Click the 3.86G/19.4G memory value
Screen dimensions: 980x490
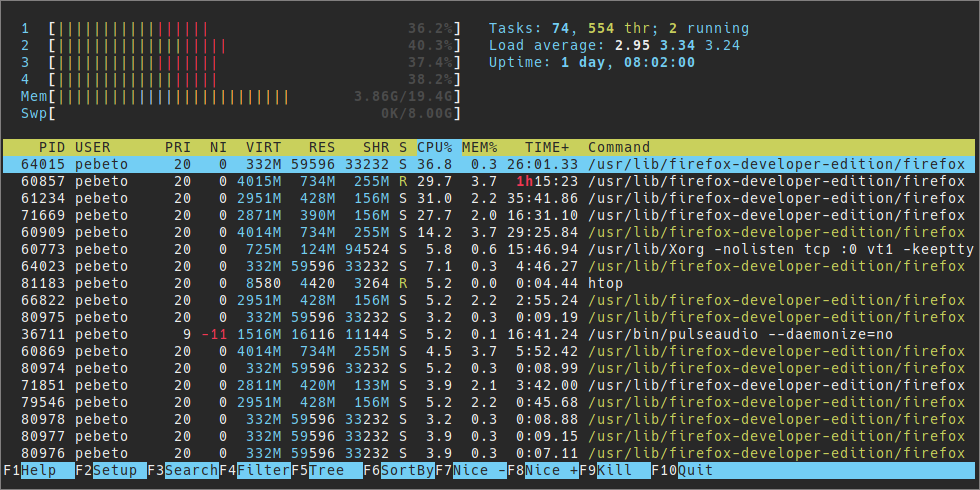[x=403, y=96]
